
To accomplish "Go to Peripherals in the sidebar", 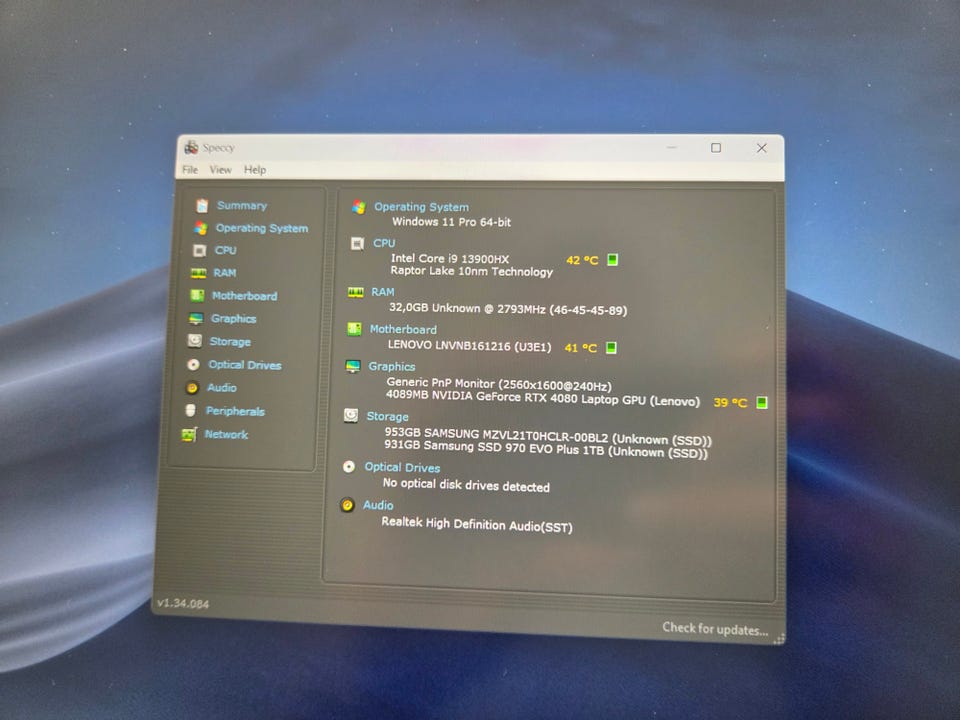I will click(235, 411).
